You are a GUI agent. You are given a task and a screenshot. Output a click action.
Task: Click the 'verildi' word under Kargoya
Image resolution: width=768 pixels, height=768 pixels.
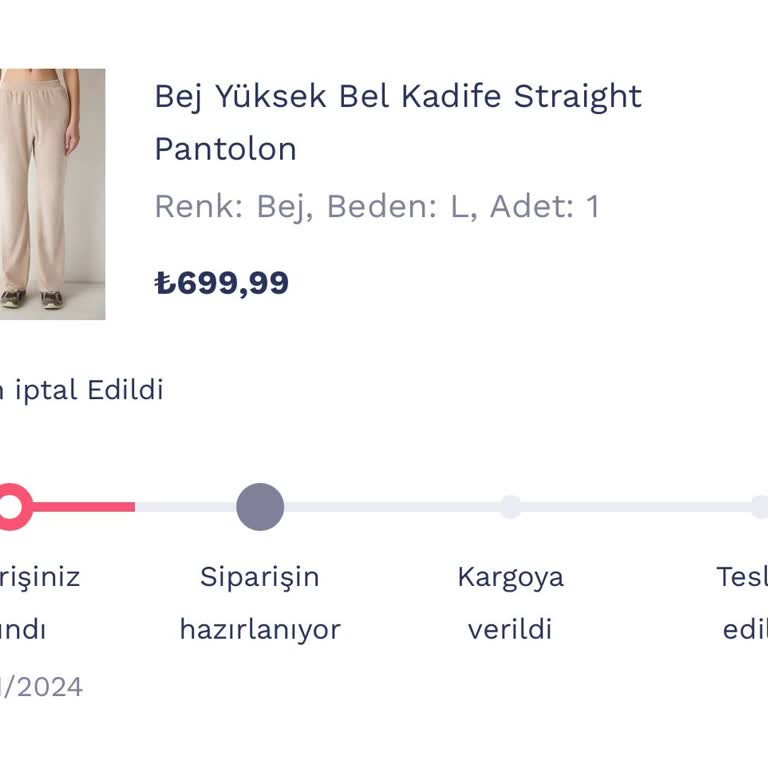pos(510,630)
